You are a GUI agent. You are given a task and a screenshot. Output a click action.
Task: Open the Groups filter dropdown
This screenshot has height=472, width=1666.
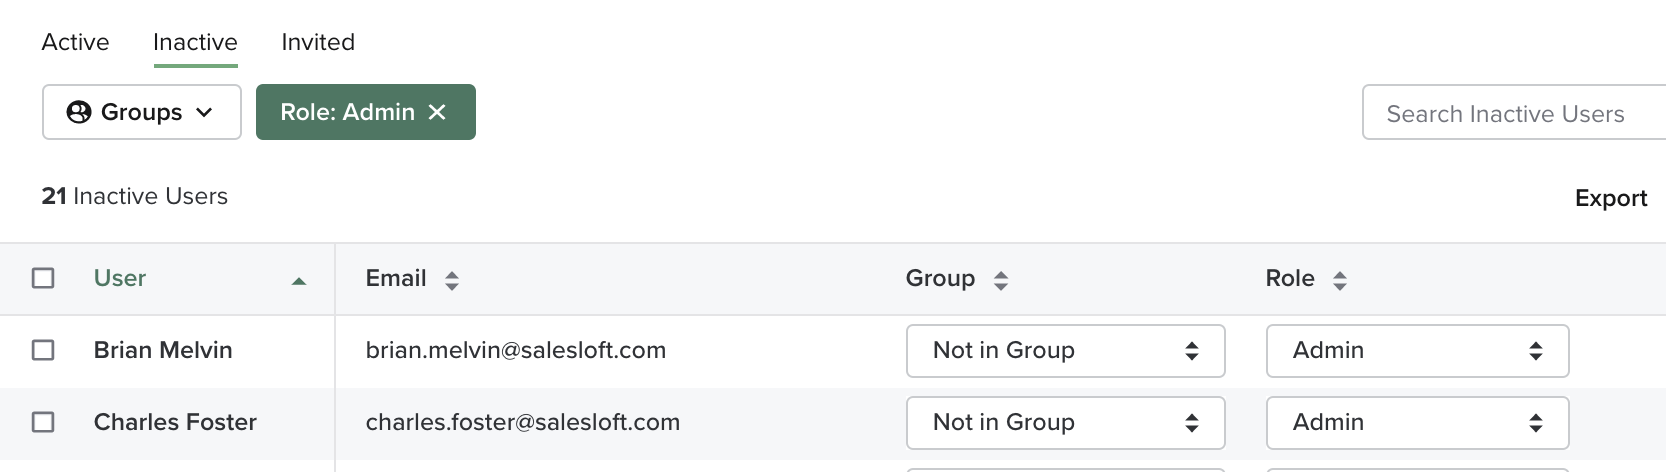click(142, 112)
